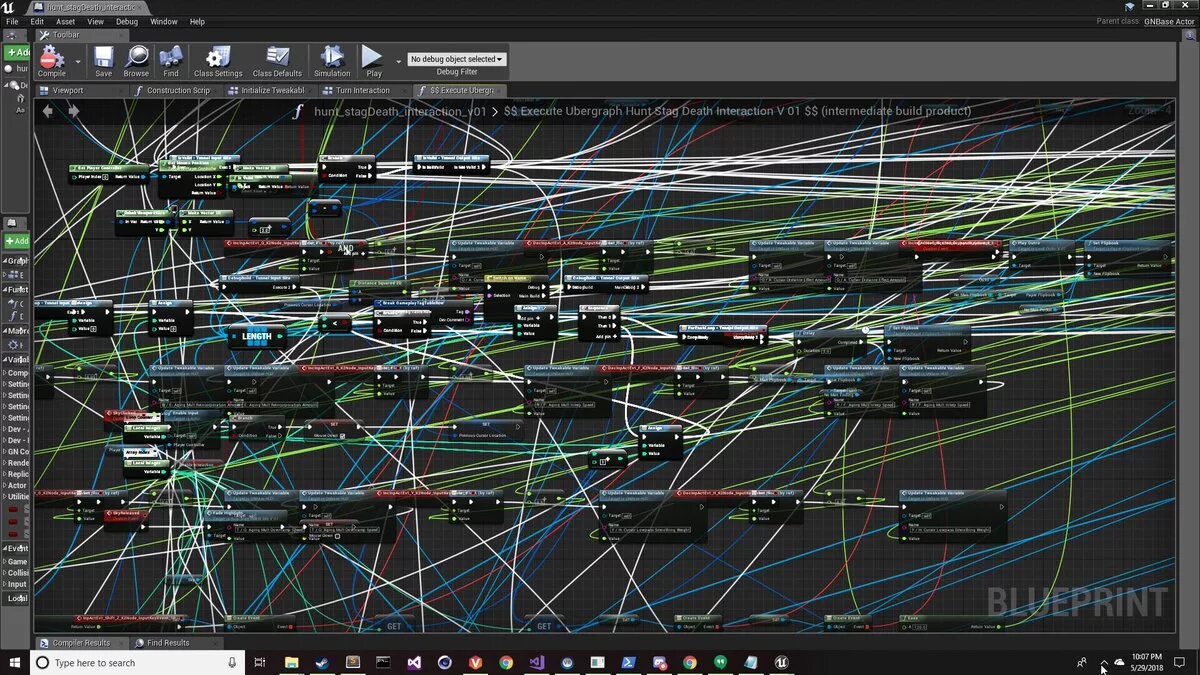Start Simulation mode
Viewport: 1200px width, 675px height.
pos(331,60)
